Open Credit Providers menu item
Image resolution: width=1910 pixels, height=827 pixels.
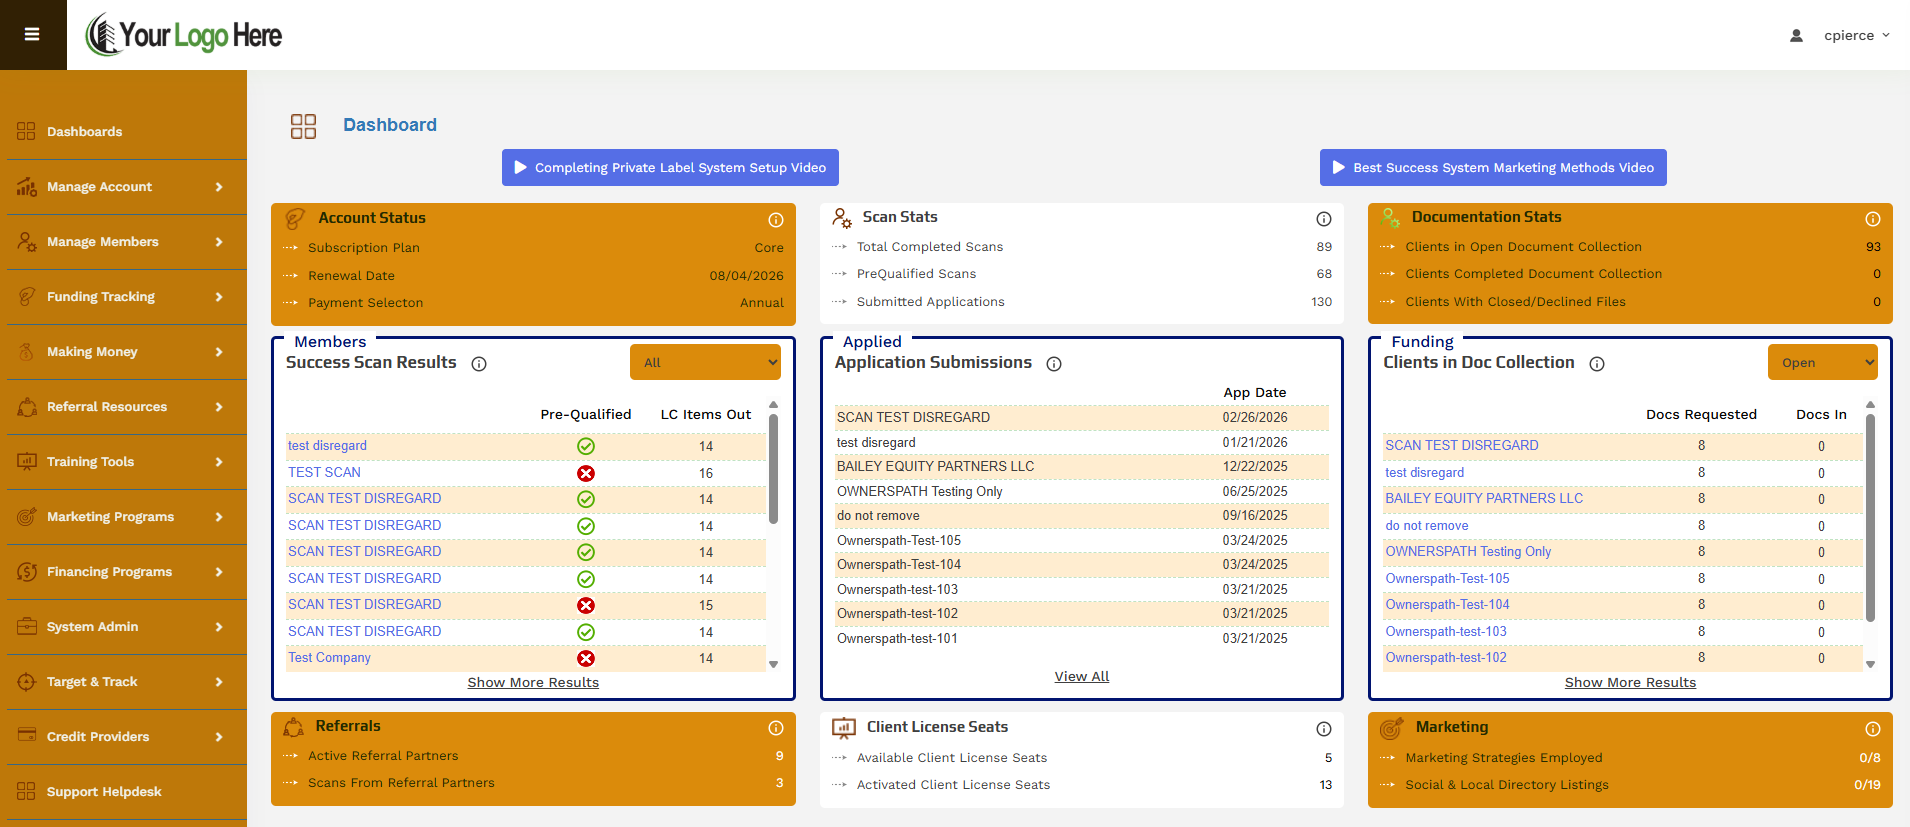(x=127, y=737)
